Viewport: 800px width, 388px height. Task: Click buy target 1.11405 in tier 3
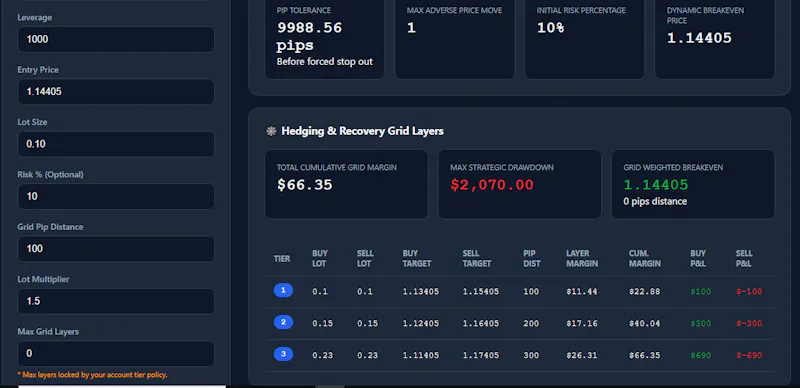pos(421,355)
